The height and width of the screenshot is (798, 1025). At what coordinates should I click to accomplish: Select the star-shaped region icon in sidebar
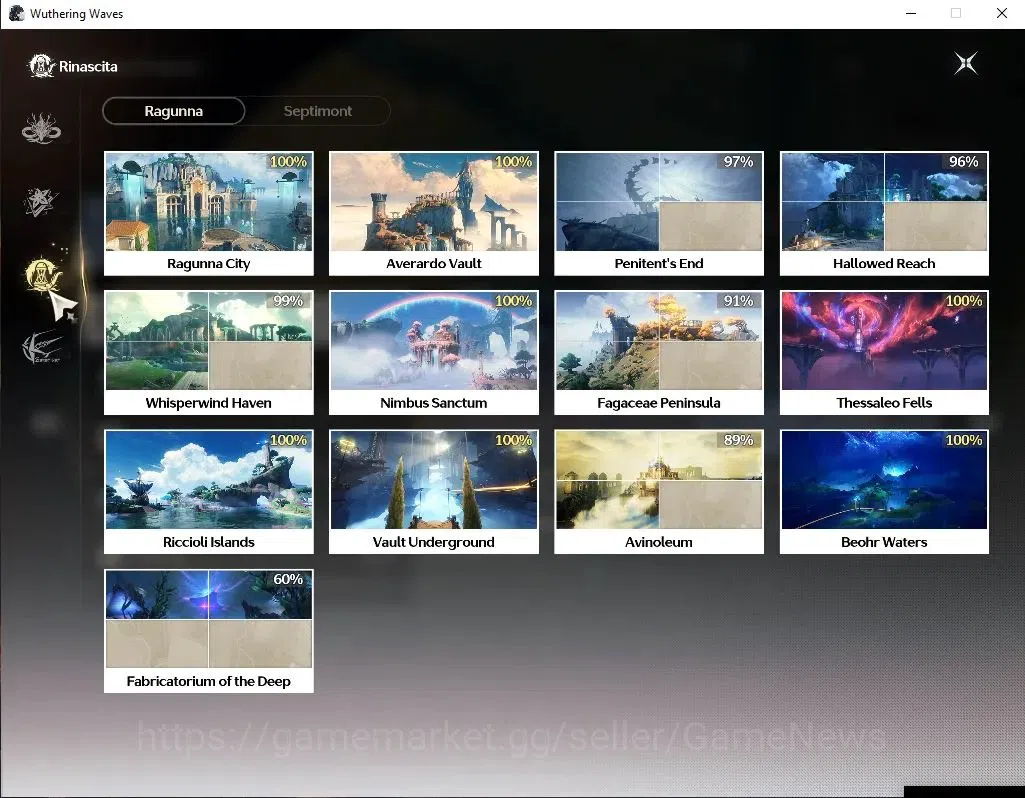41,202
